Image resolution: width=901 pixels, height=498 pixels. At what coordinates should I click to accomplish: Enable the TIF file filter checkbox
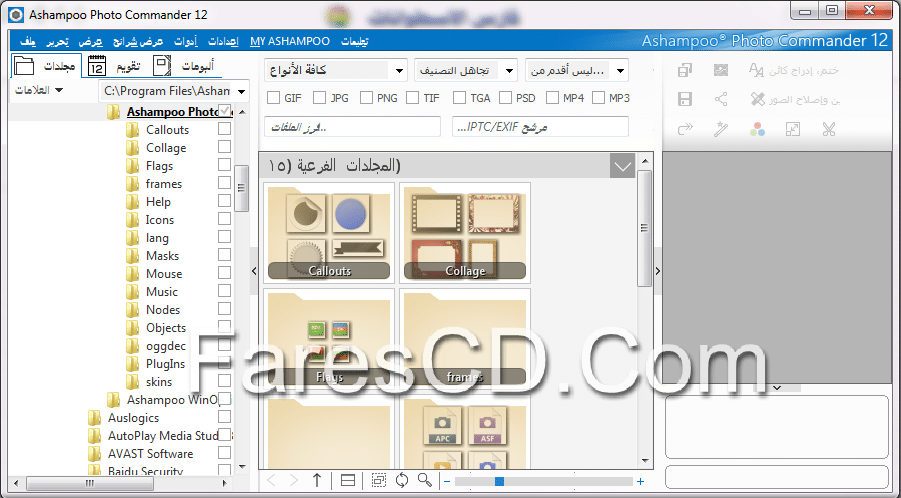click(412, 98)
